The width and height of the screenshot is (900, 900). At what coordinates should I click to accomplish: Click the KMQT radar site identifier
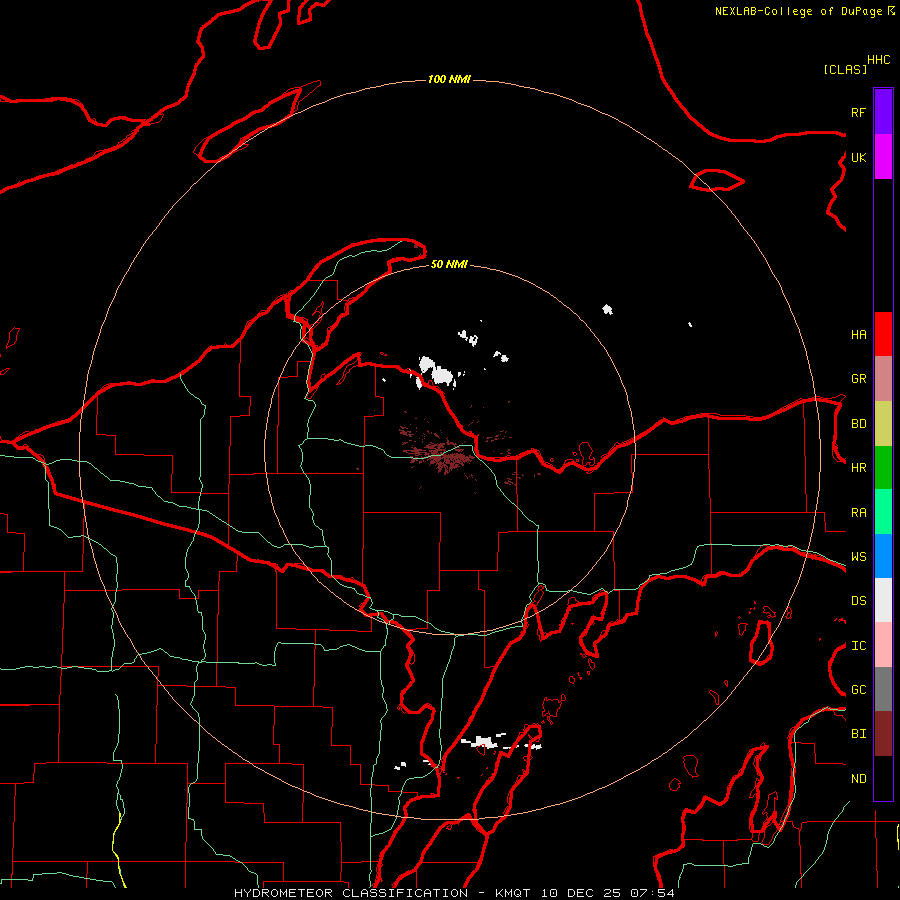(x=513, y=893)
